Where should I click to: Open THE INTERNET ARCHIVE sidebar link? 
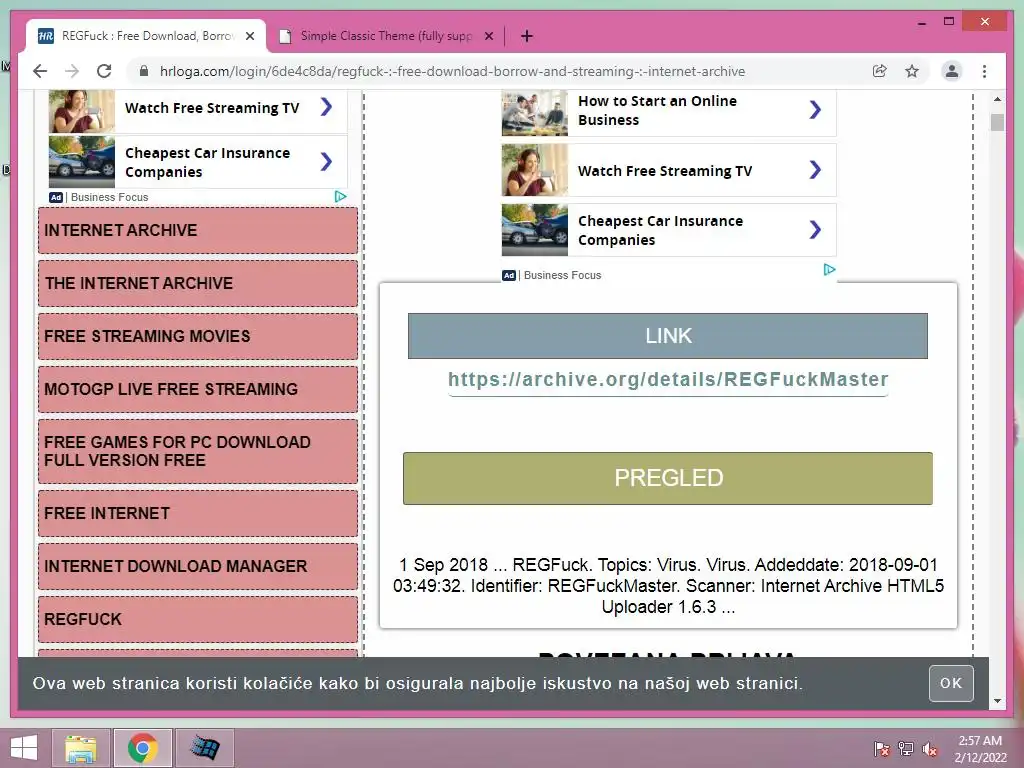[x=198, y=283]
